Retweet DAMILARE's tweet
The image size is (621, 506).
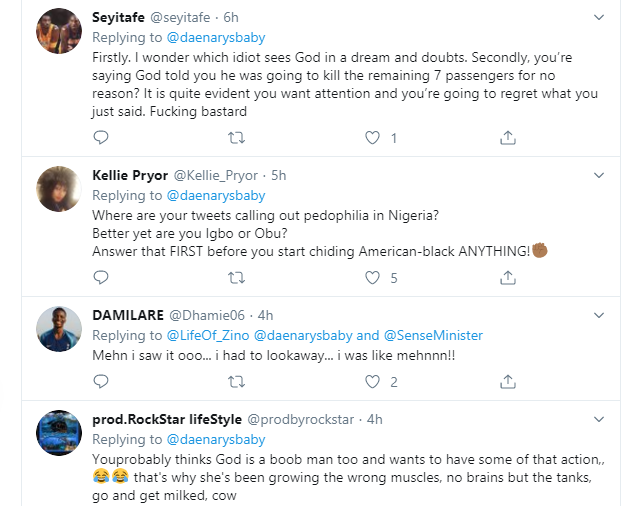[x=236, y=381]
